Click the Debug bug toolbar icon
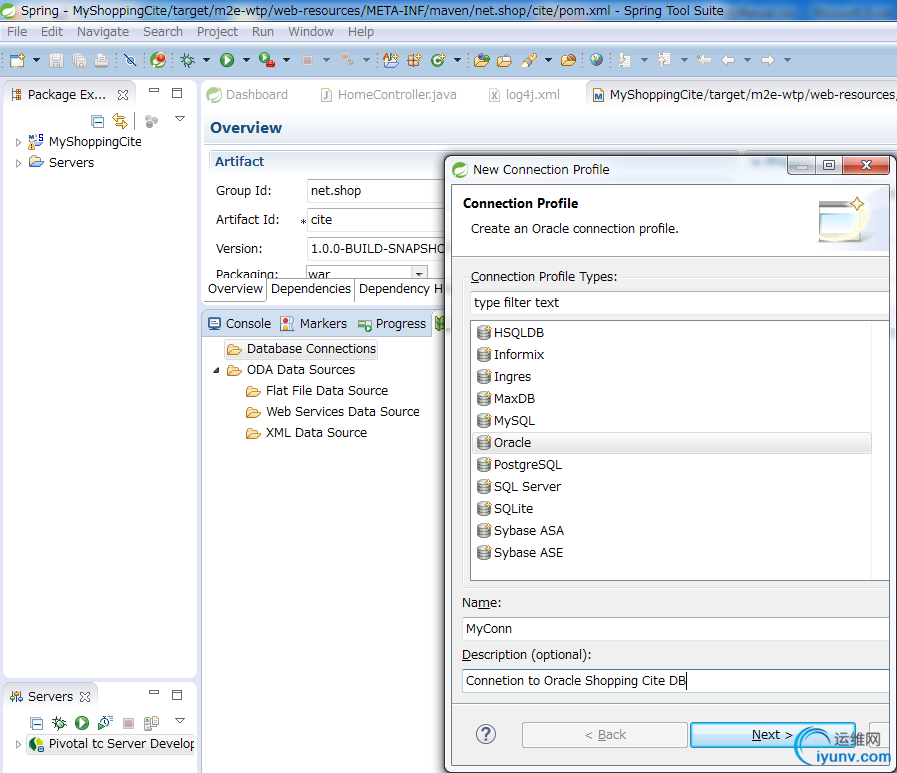897x773 pixels. click(x=188, y=60)
